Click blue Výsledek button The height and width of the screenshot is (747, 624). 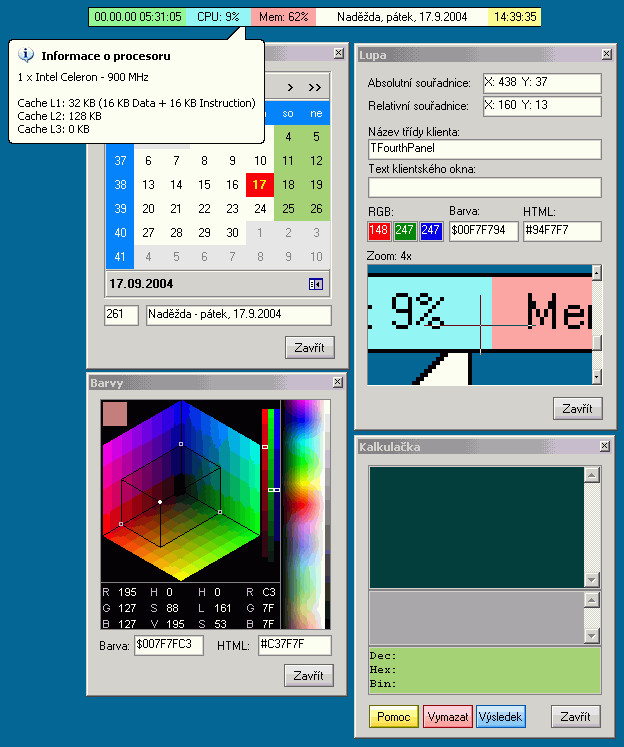click(501, 717)
